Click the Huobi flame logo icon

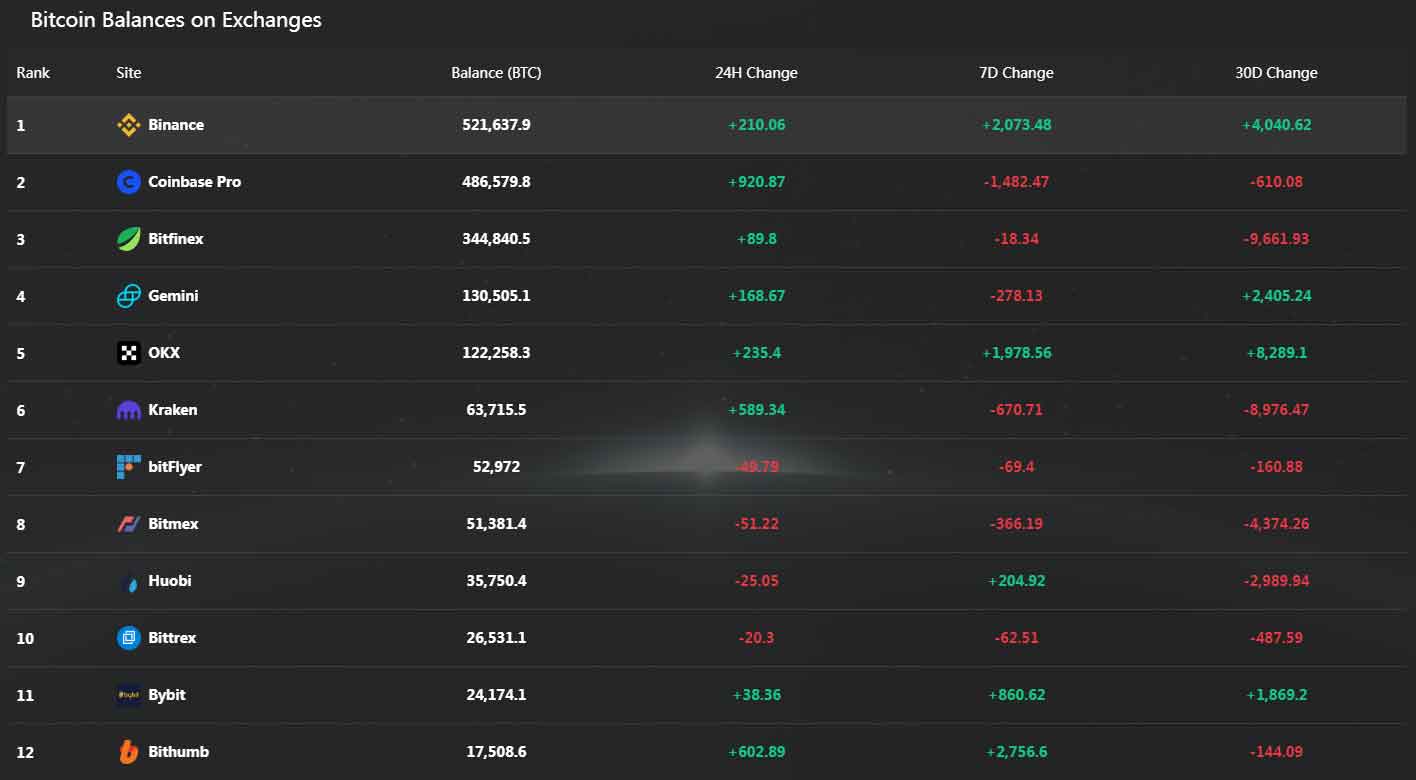[129, 581]
